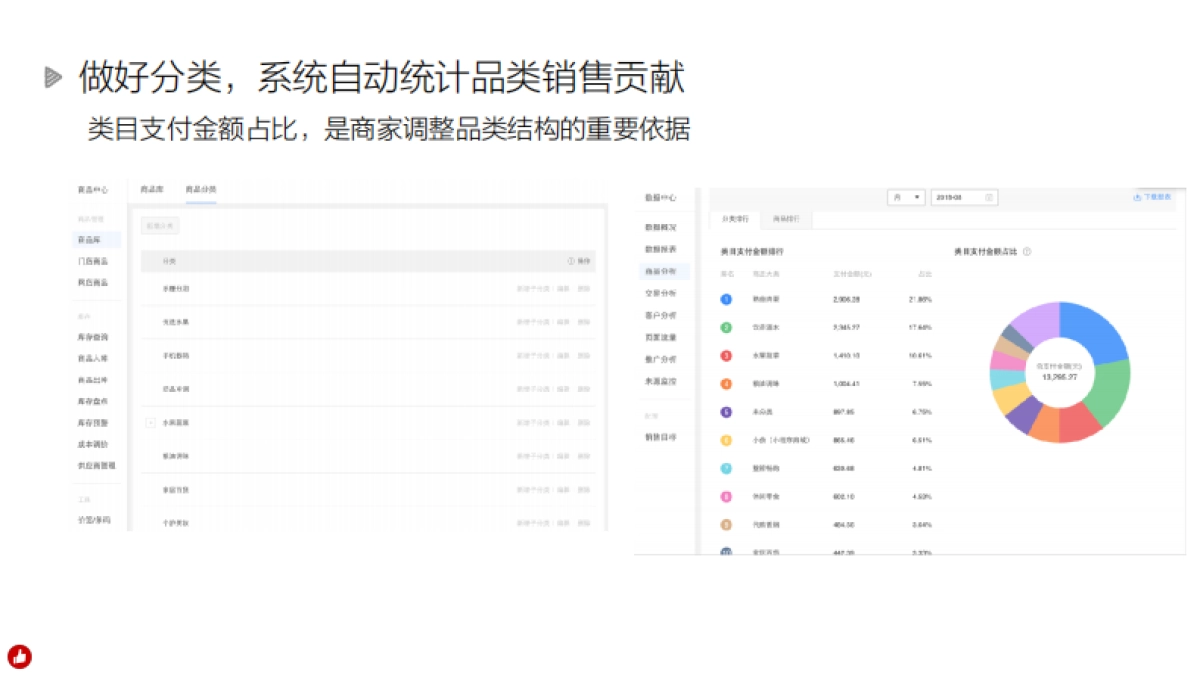The image size is (1200, 675).
Task: Click the blue rank 1 badge
Action: pyautogui.click(x=726, y=299)
